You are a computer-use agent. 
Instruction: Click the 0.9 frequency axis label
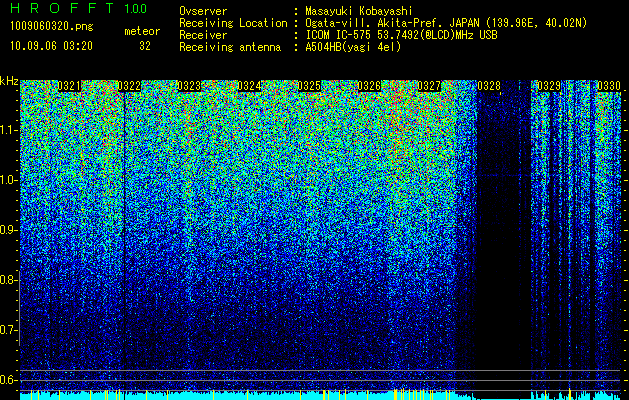tap(8, 230)
